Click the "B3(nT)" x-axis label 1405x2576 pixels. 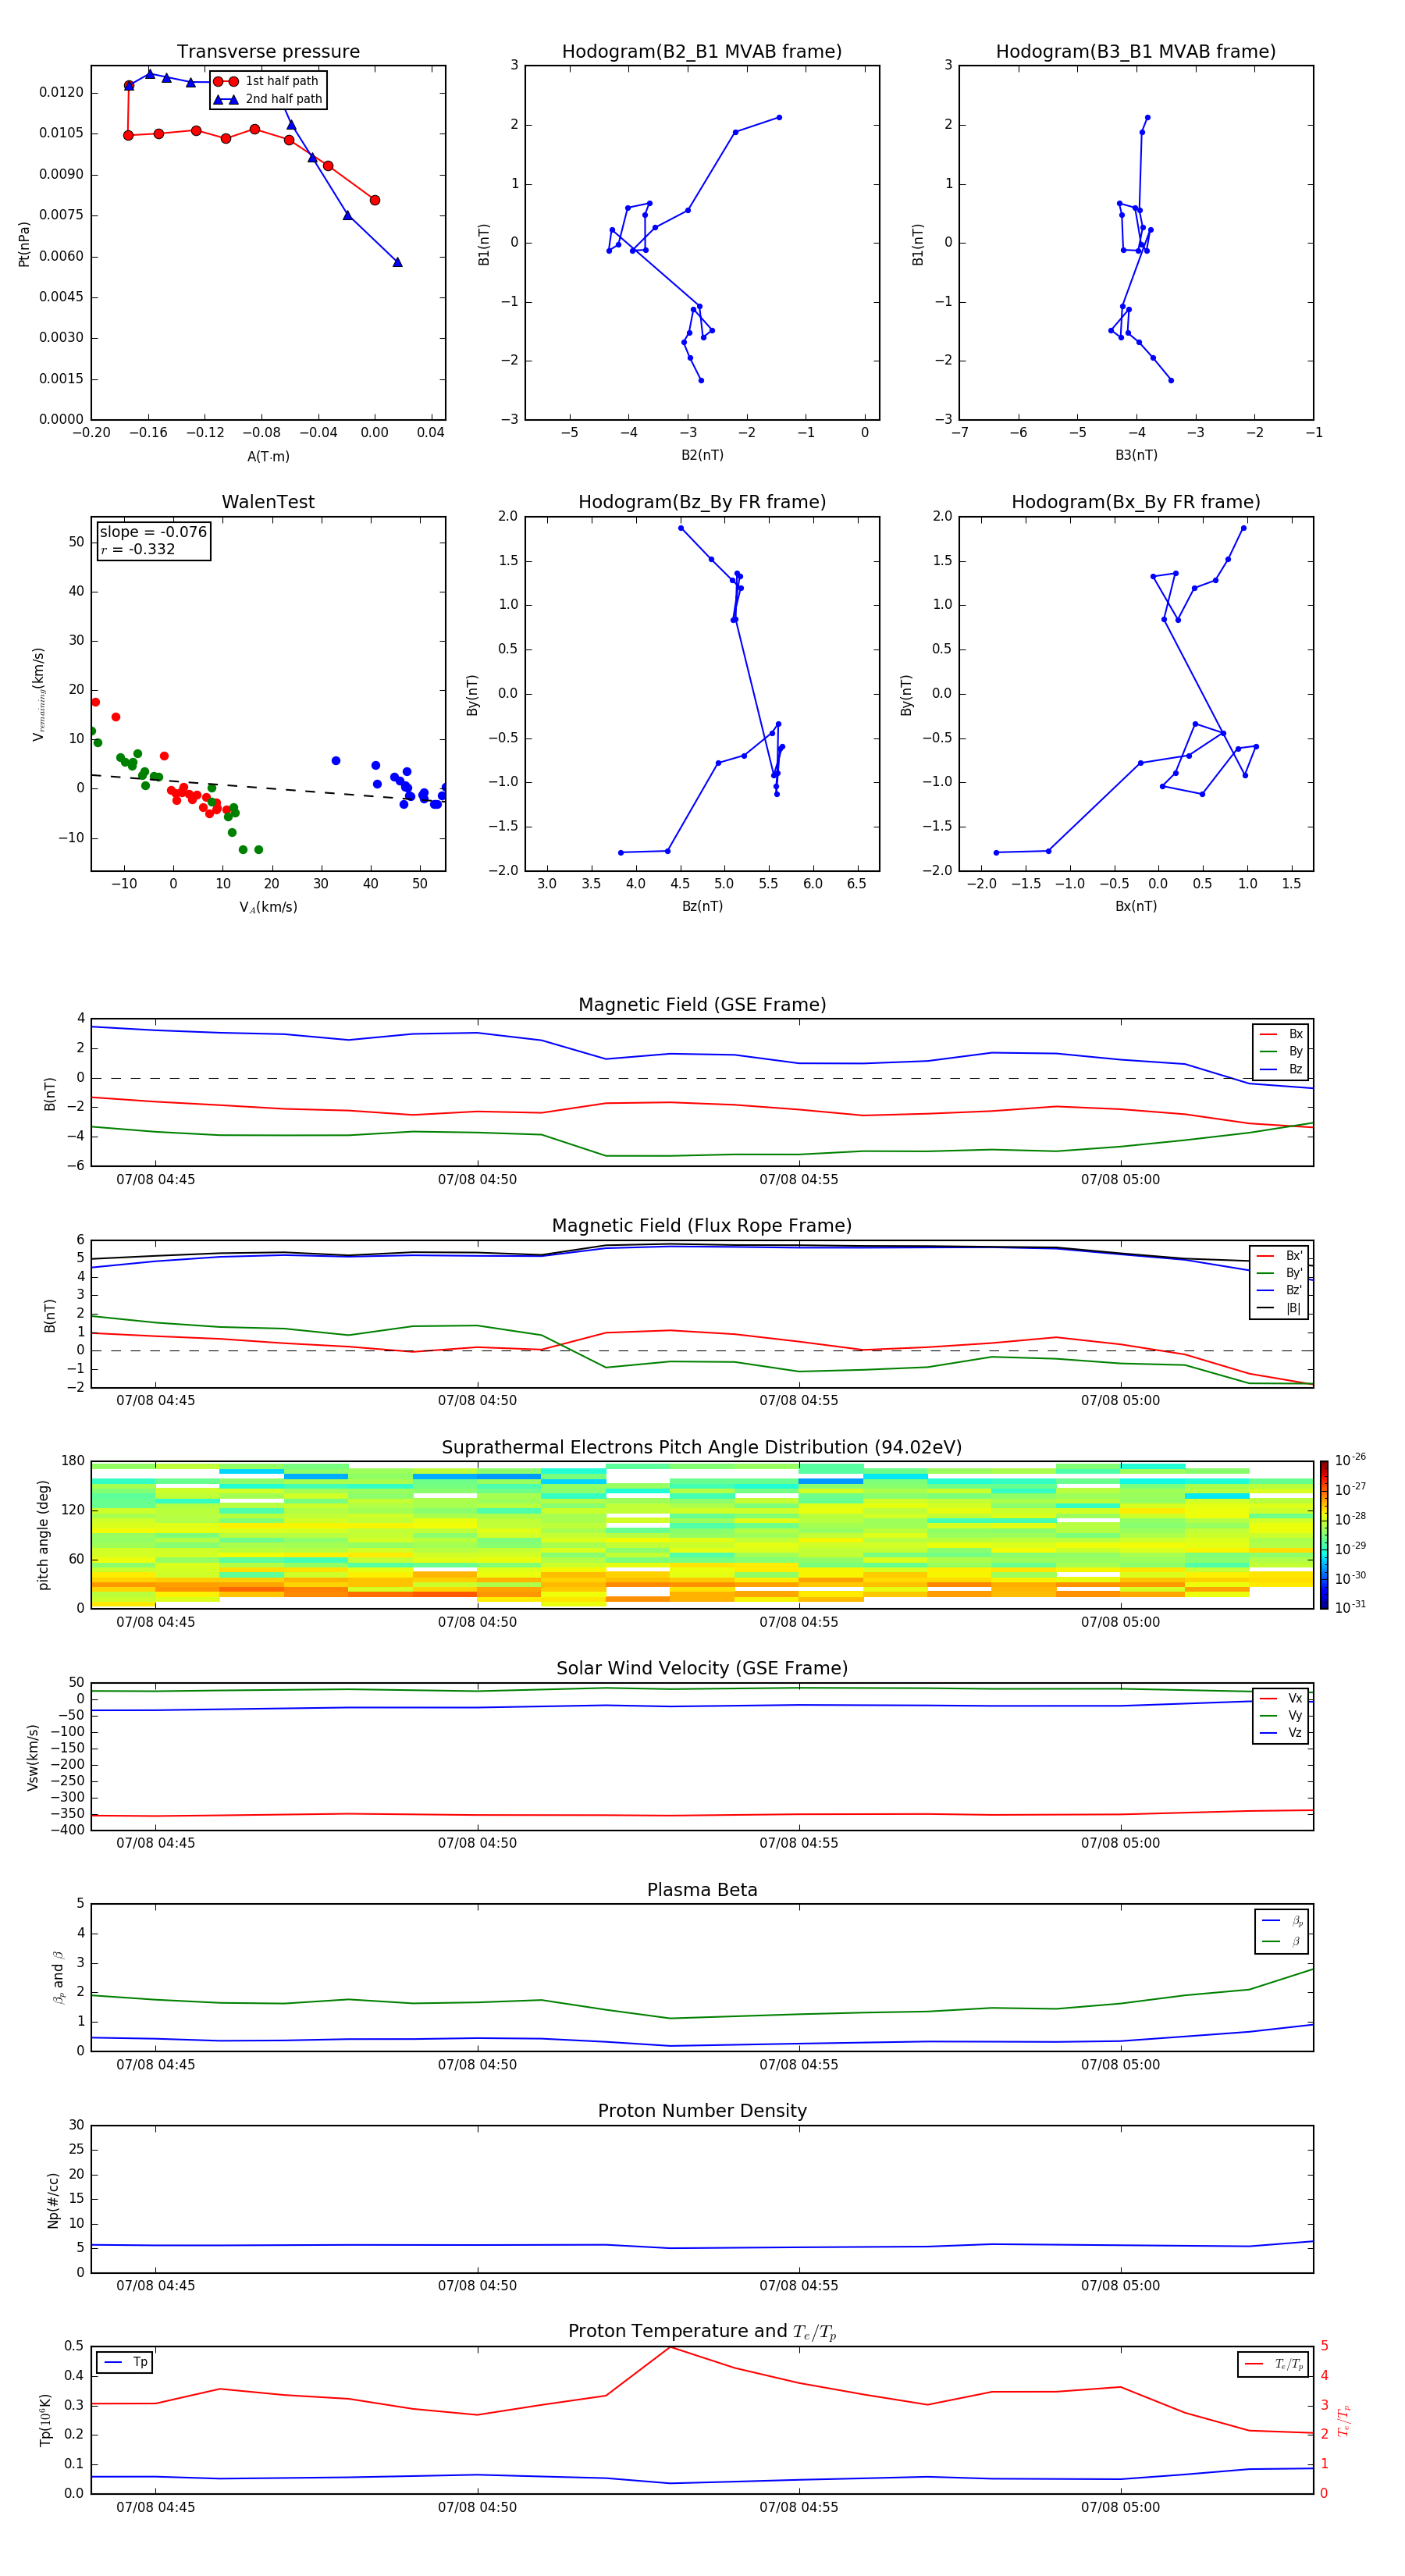1136,455
